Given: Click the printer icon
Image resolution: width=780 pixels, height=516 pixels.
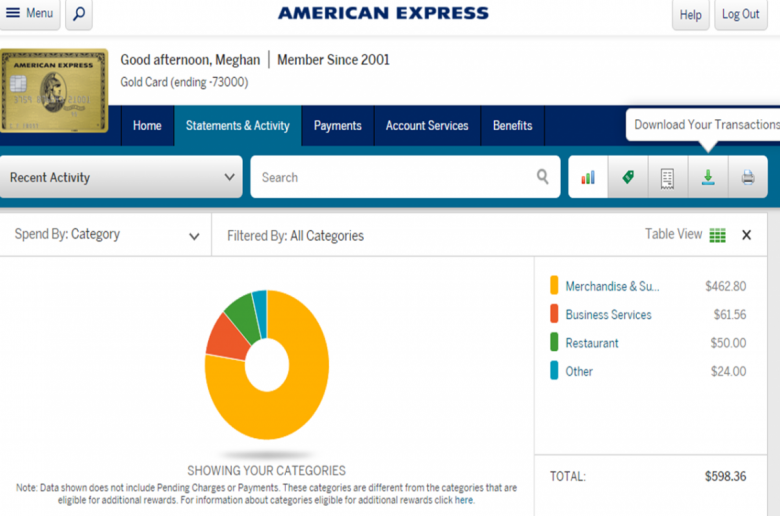Looking at the screenshot, I should tap(748, 177).
